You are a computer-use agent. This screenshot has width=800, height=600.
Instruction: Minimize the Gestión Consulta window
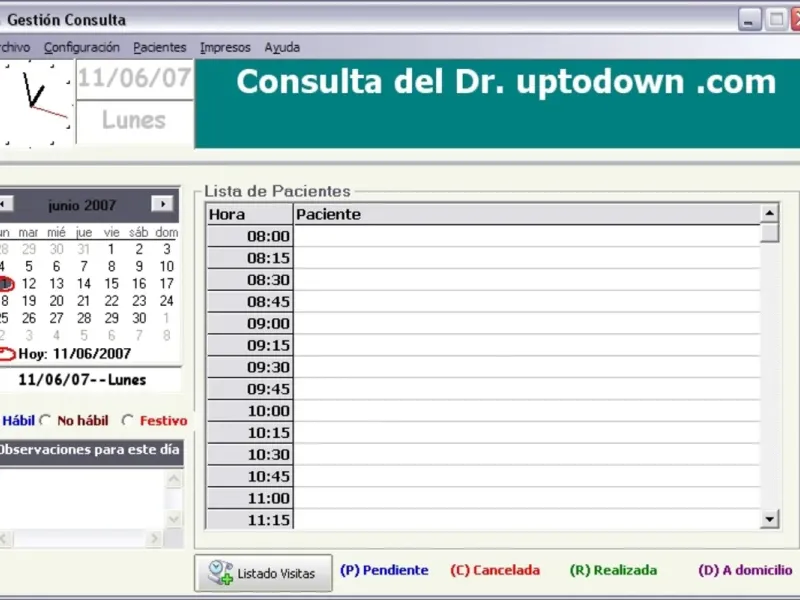coord(749,19)
